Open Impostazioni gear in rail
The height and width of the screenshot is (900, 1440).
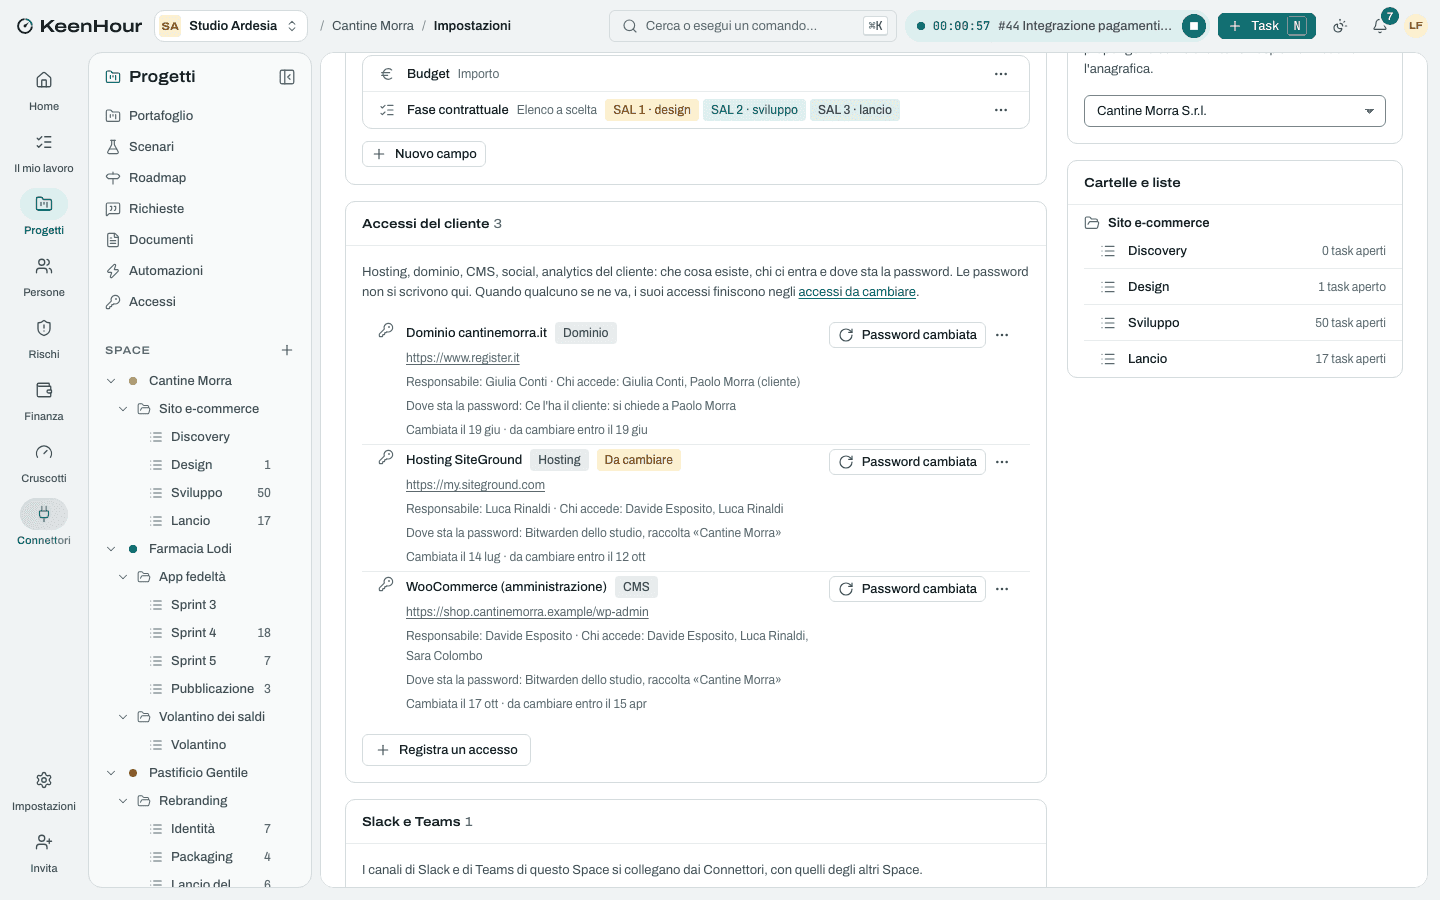pyautogui.click(x=44, y=790)
